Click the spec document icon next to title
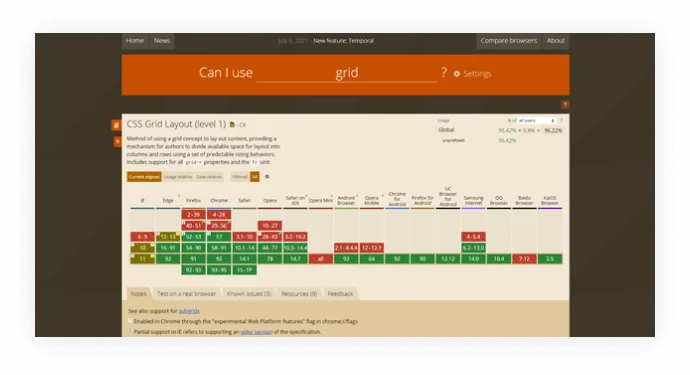The width and height of the screenshot is (690, 375). pos(232,125)
